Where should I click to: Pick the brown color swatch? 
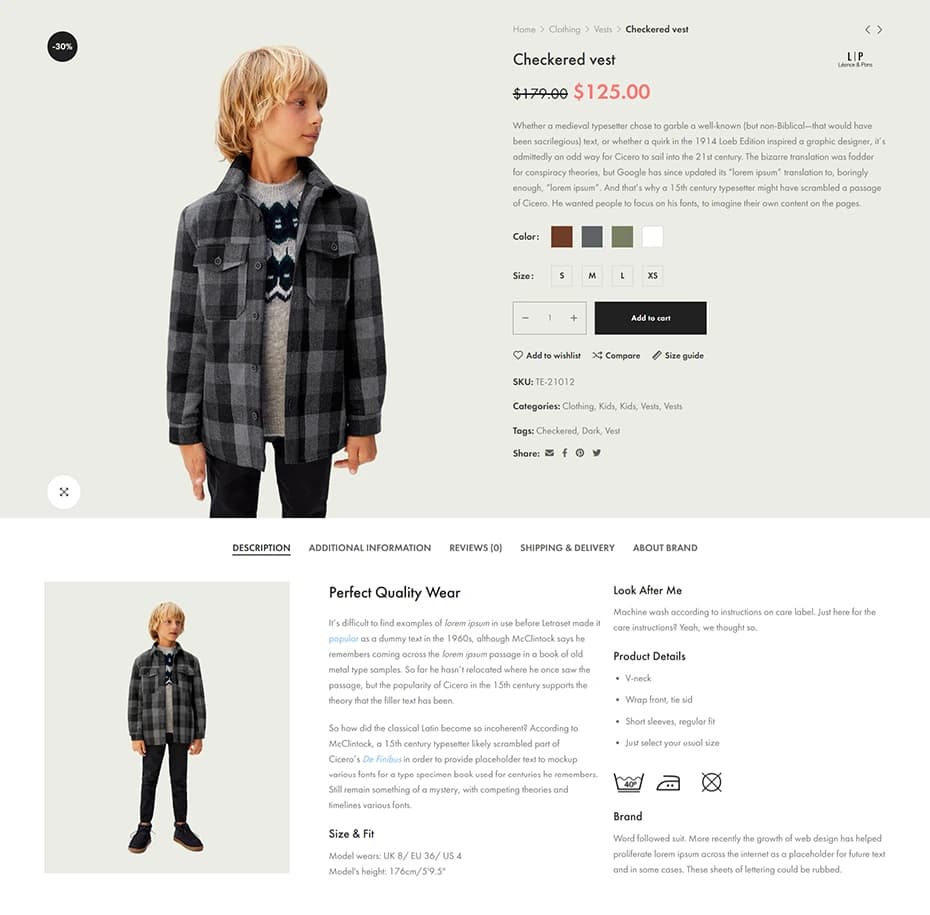tap(562, 237)
